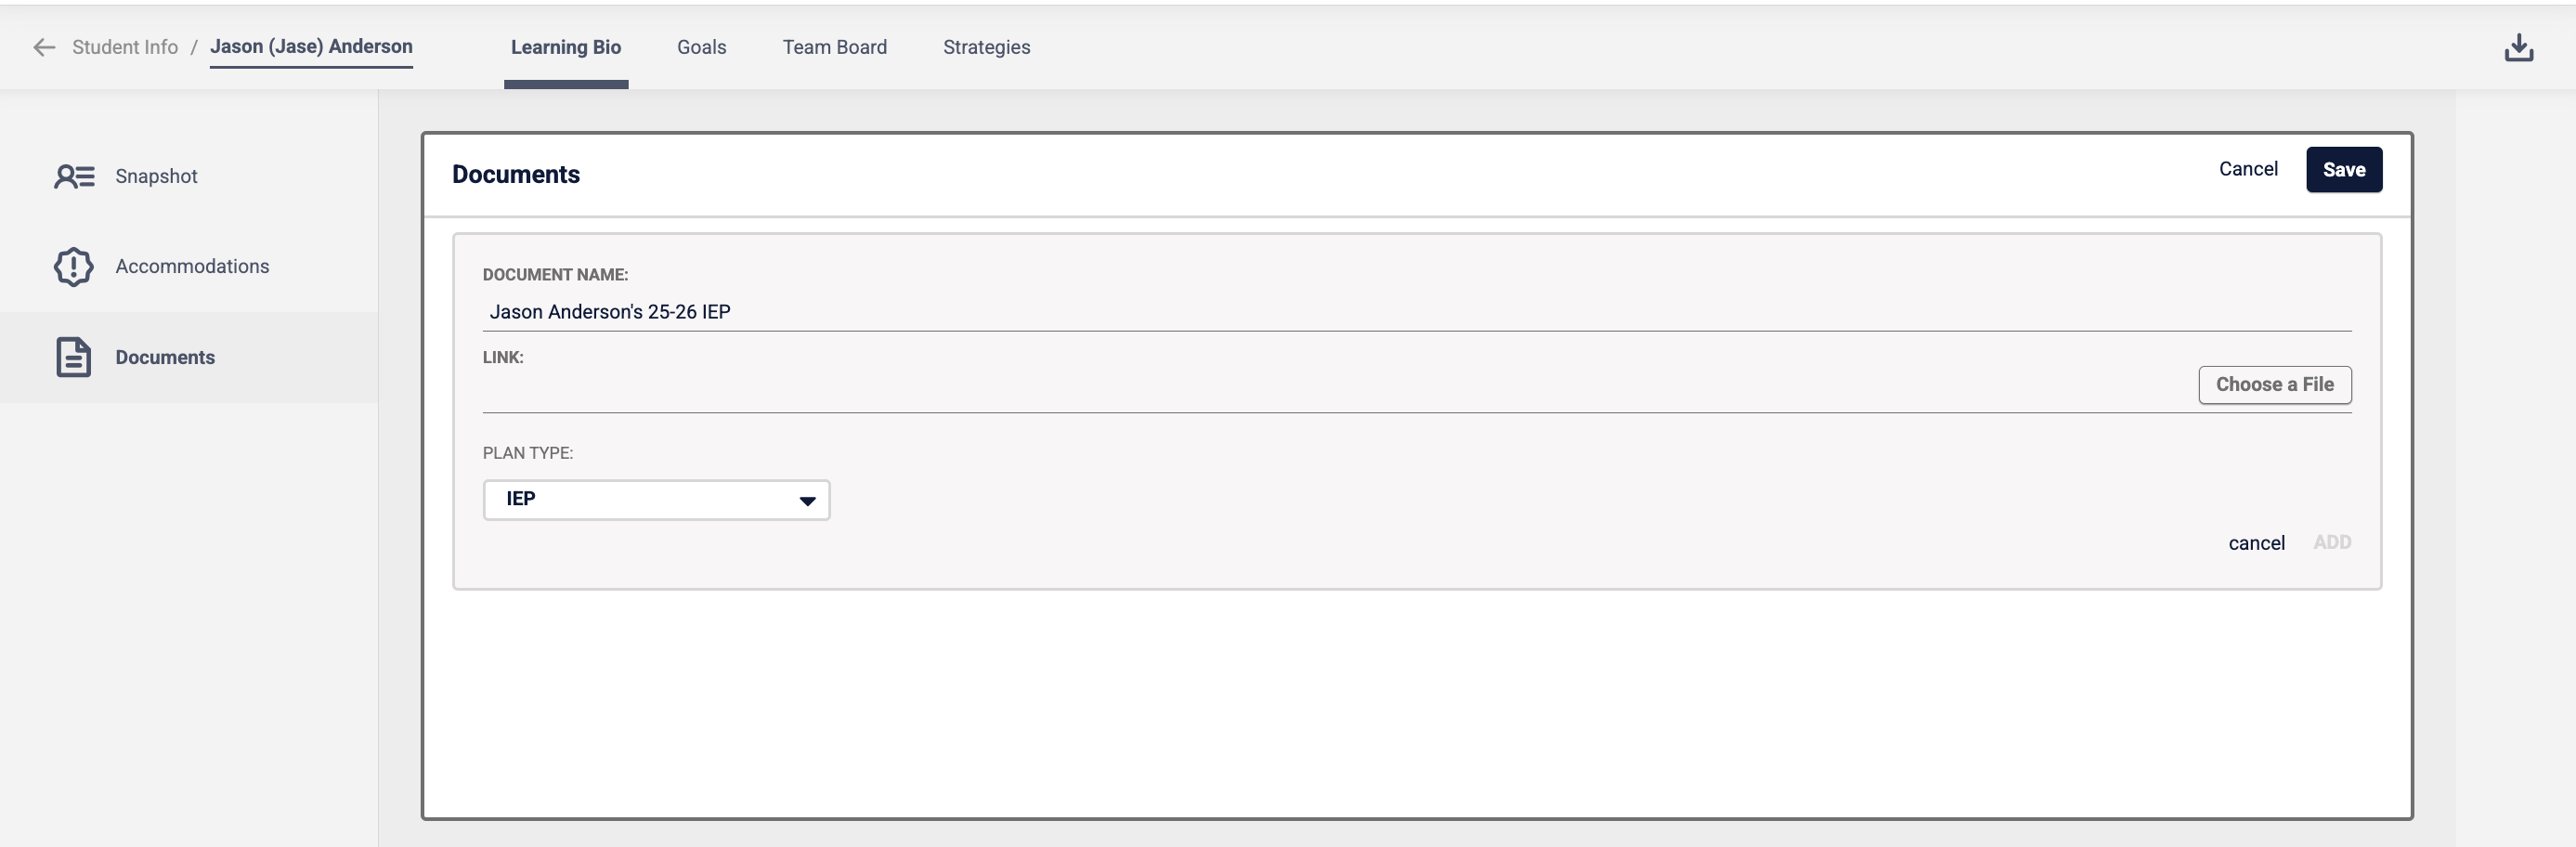2576x847 pixels.
Task: Click the Choose a File button
Action: tap(2274, 385)
